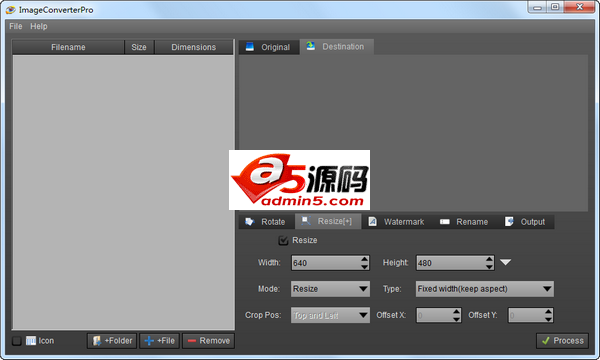This screenshot has height=360, width=600.
Task: Decrease the Width value with down arrow
Action: (364, 266)
